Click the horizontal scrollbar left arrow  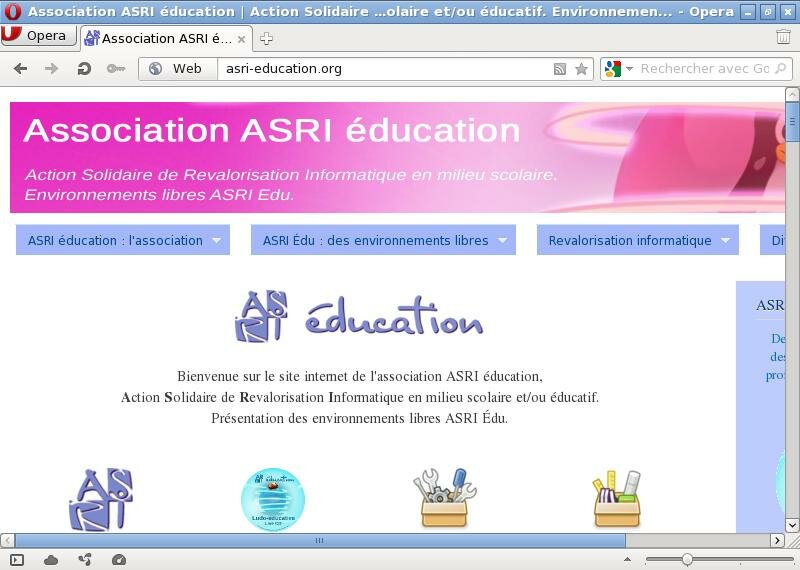coord(8,540)
